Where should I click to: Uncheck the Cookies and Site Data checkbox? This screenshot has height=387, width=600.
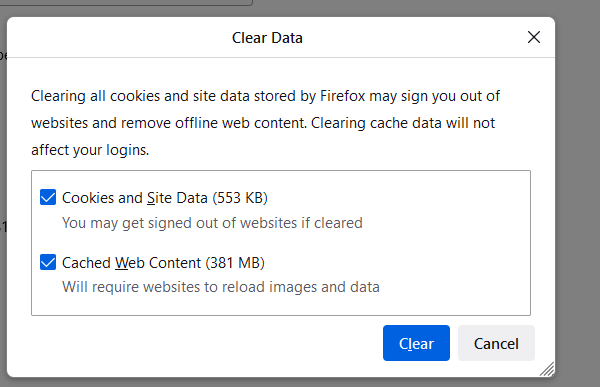coord(48,198)
